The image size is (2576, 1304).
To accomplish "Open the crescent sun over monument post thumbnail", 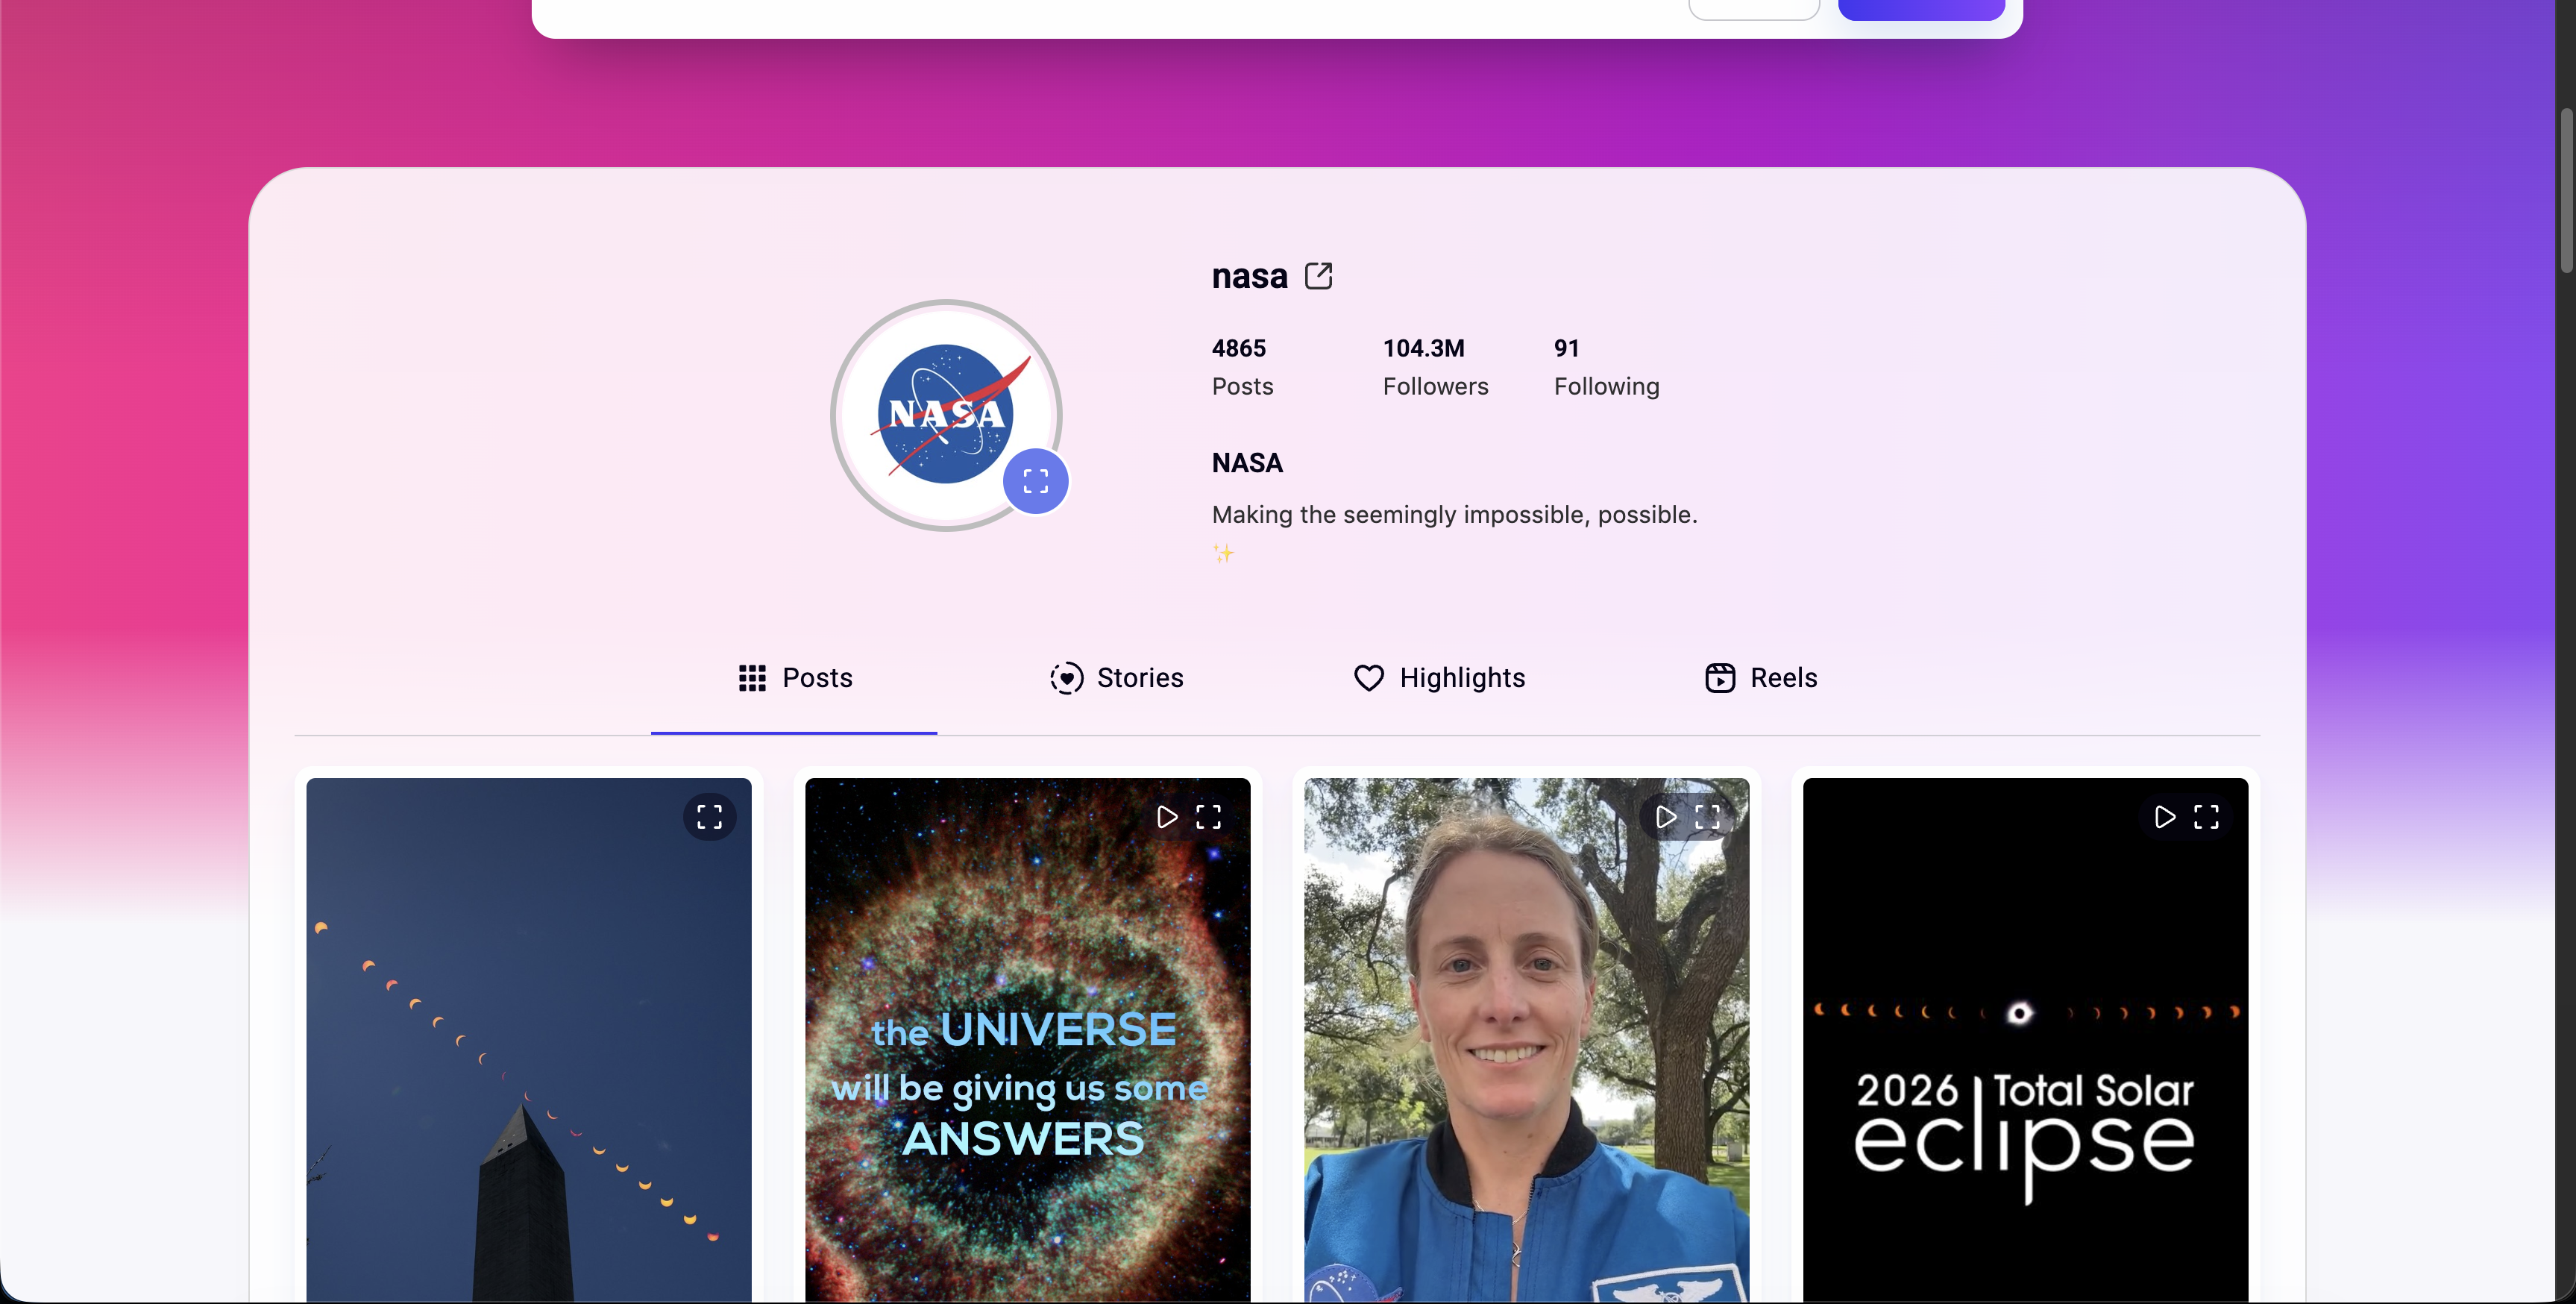I will (529, 1040).
